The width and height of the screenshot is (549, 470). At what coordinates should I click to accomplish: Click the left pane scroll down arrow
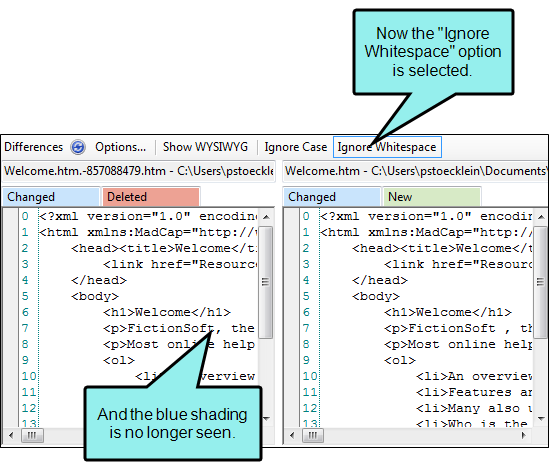click(266, 419)
